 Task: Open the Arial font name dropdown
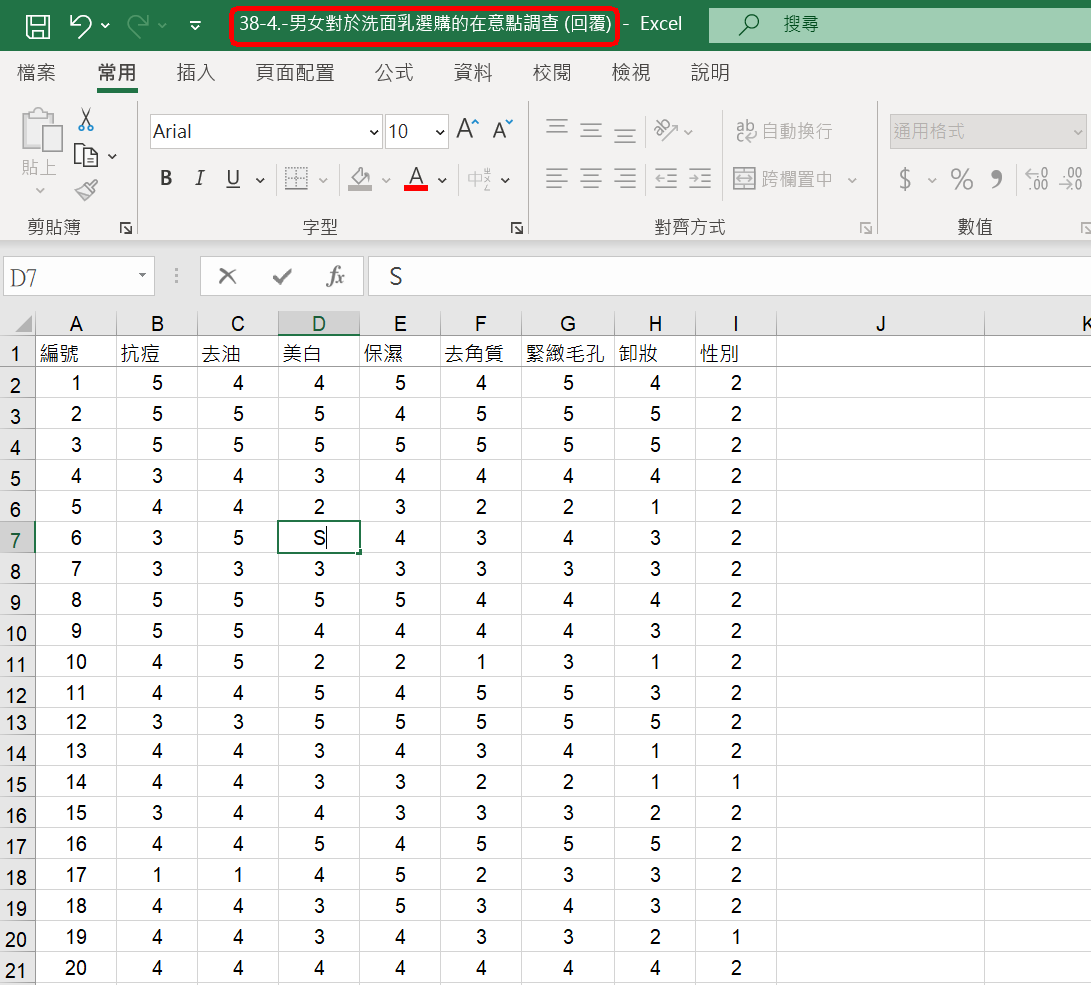click(374, 132)
